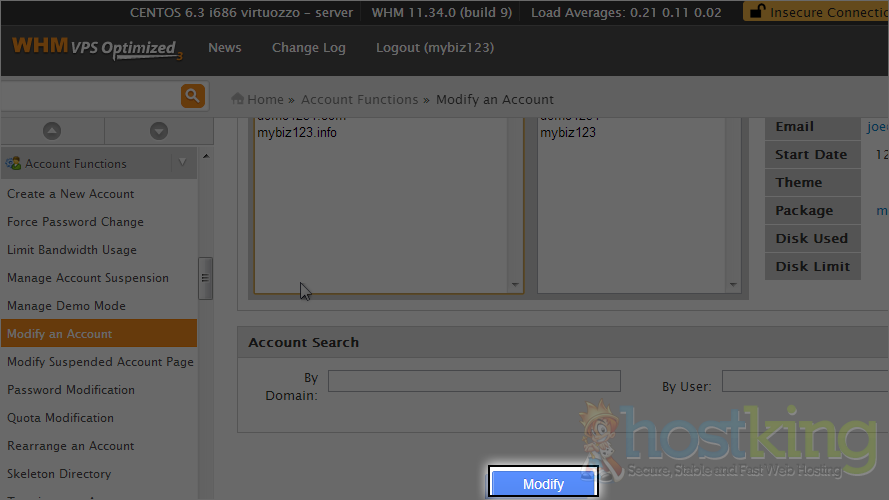Select mybiz123.info in the domain list
The width and height of the screenshot is (889, 500).
coord(297,133)
